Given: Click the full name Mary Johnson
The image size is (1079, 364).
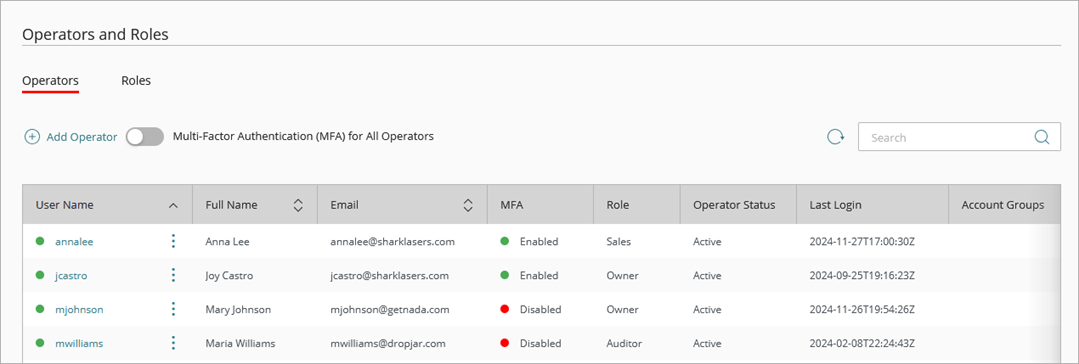Looking at the screenshot, I should tap(238, 309).
